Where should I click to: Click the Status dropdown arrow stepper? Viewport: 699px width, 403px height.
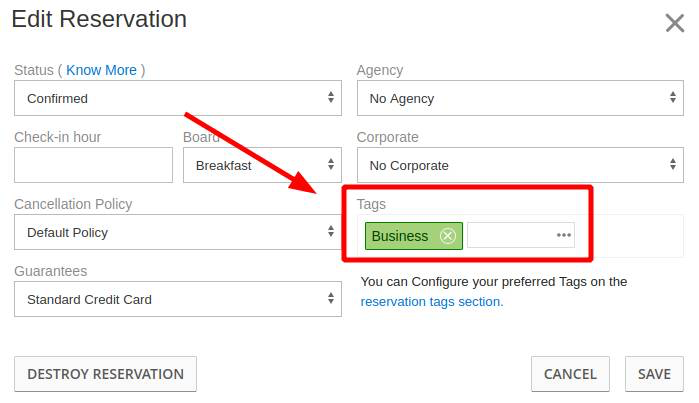pyautogui.click(x=331, y=97)
